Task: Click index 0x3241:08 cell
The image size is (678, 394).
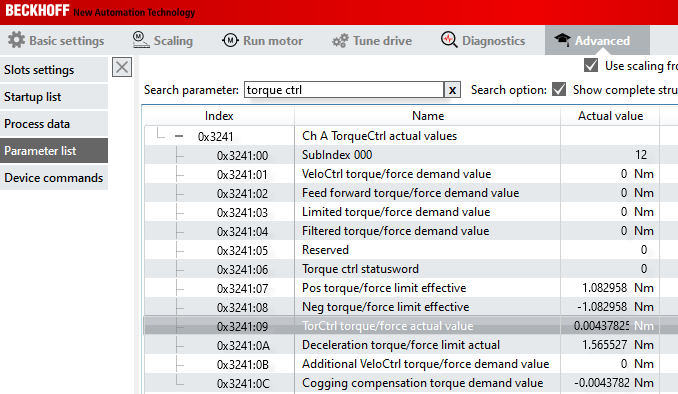Action: [x=242, y=308]
